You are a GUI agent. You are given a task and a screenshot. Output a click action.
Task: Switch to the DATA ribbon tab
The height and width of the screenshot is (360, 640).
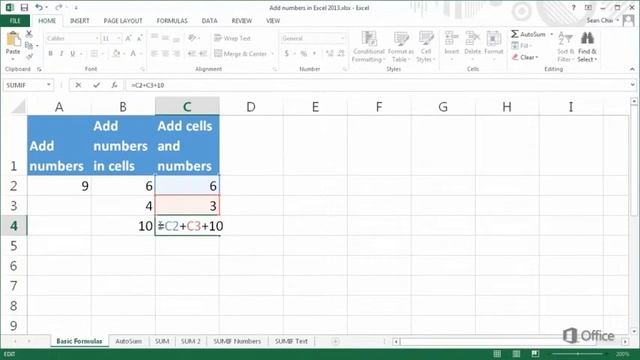tap(209, 20)
